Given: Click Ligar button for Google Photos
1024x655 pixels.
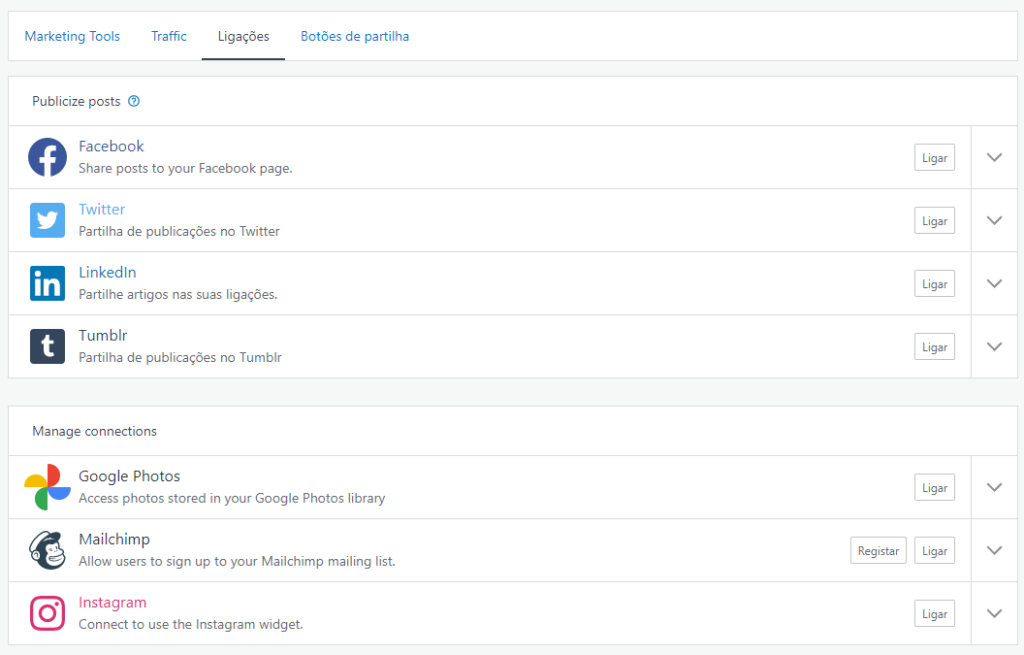Looking at the screenshot, I should coord(934,487).
